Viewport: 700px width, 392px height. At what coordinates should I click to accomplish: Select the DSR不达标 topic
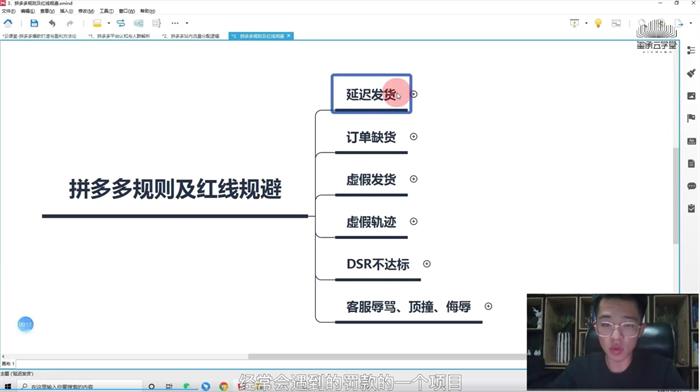point(378,264)
